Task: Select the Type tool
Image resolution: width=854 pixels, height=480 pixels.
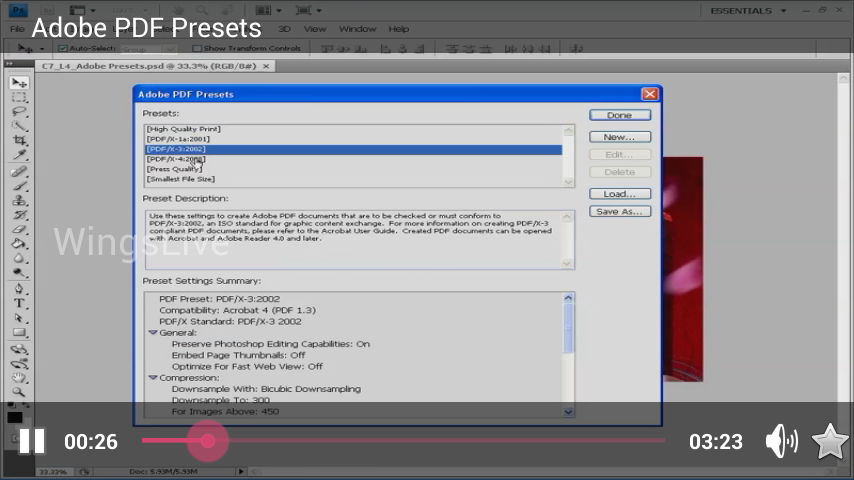Action: click(x=19, y=303)
